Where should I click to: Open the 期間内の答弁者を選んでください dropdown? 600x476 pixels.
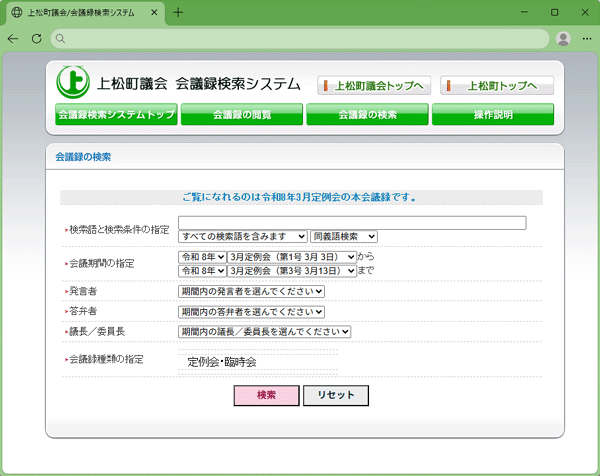[x=251, y=312]
